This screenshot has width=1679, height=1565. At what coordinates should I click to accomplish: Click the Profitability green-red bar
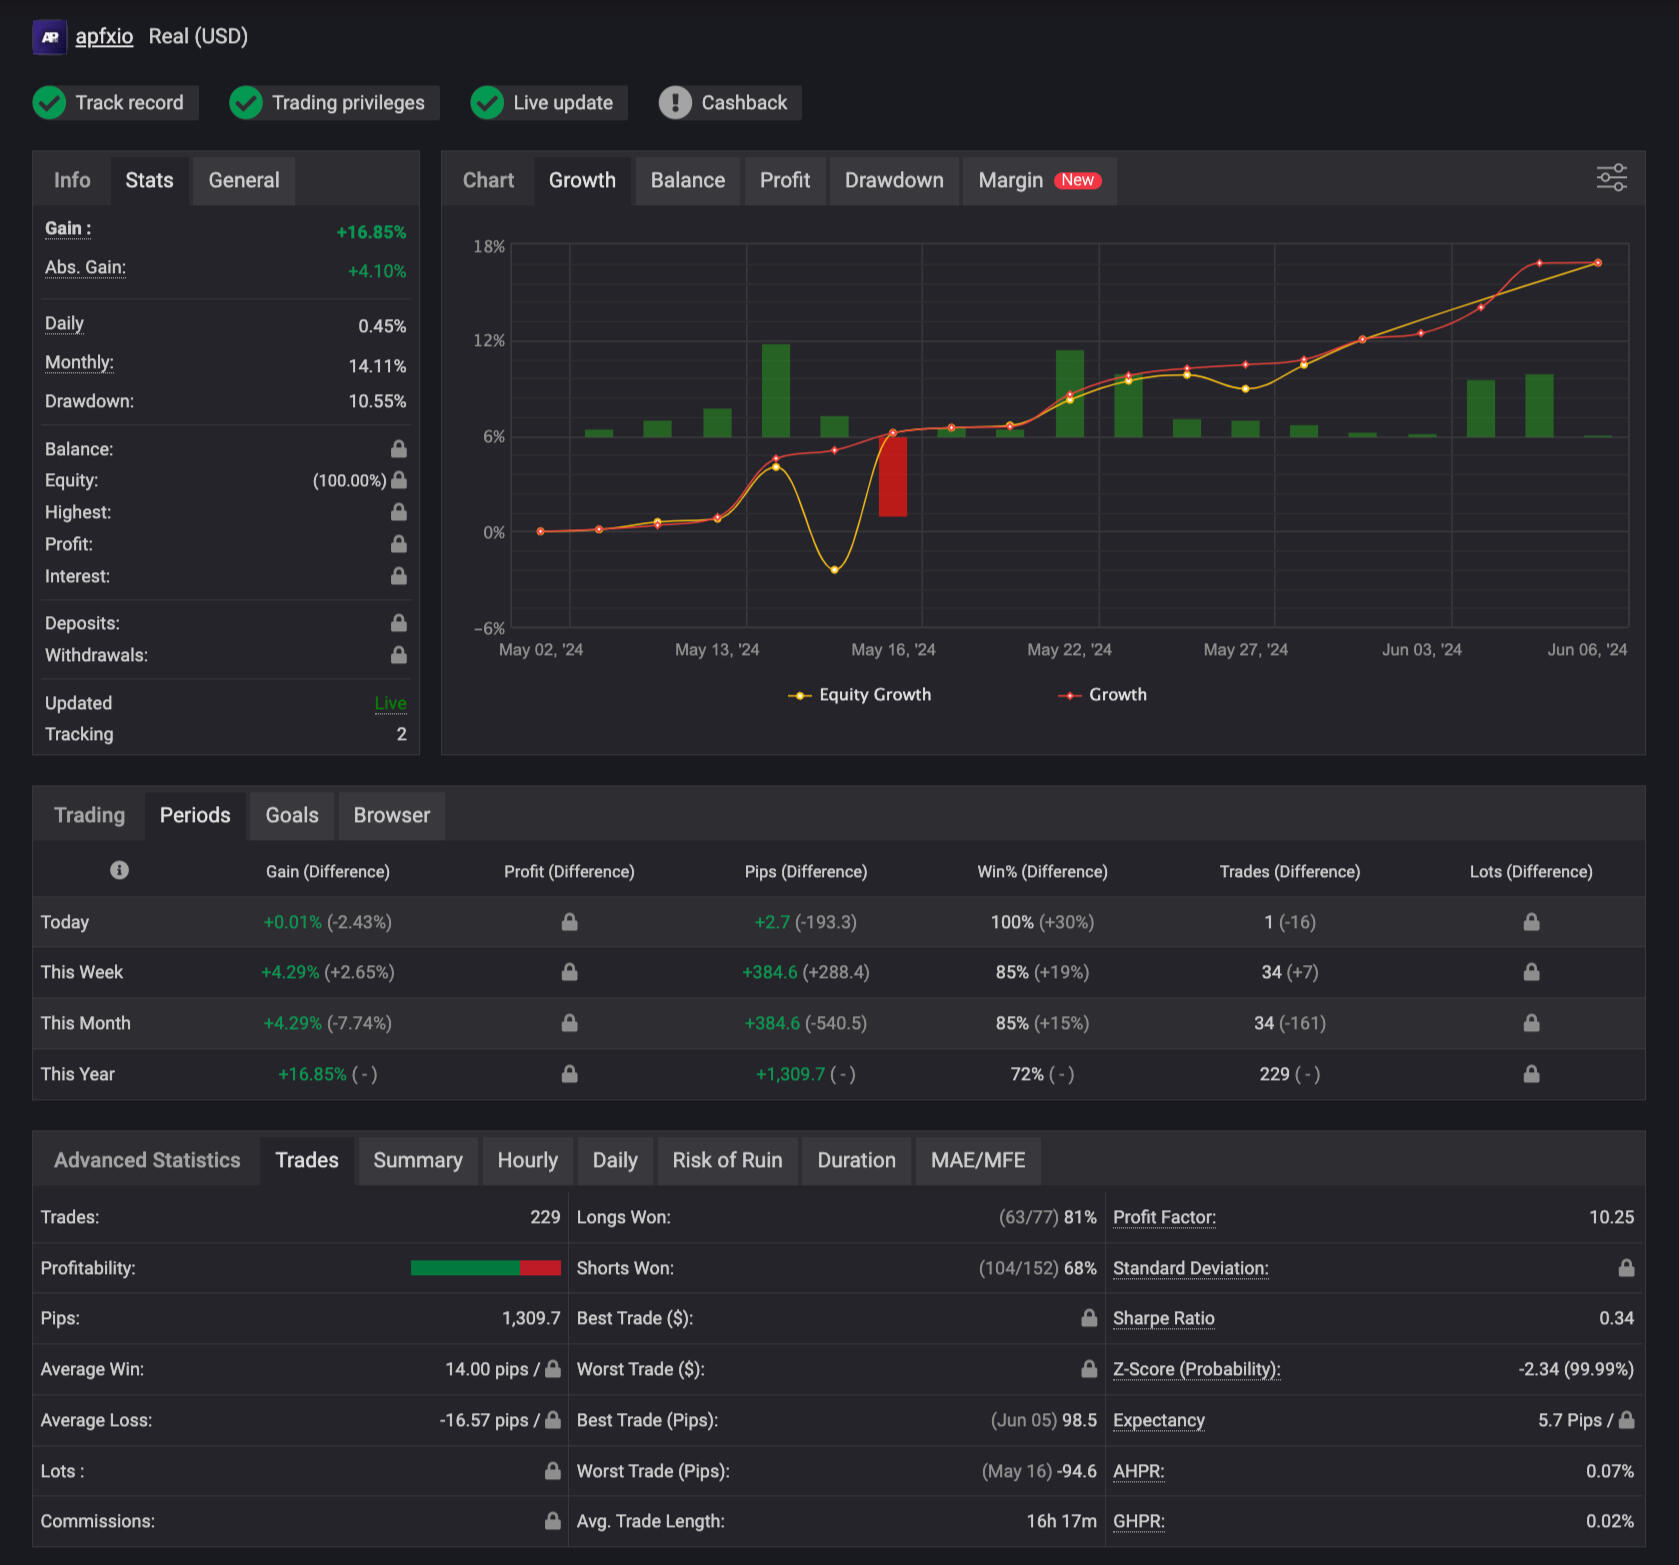click(485, 1268)
